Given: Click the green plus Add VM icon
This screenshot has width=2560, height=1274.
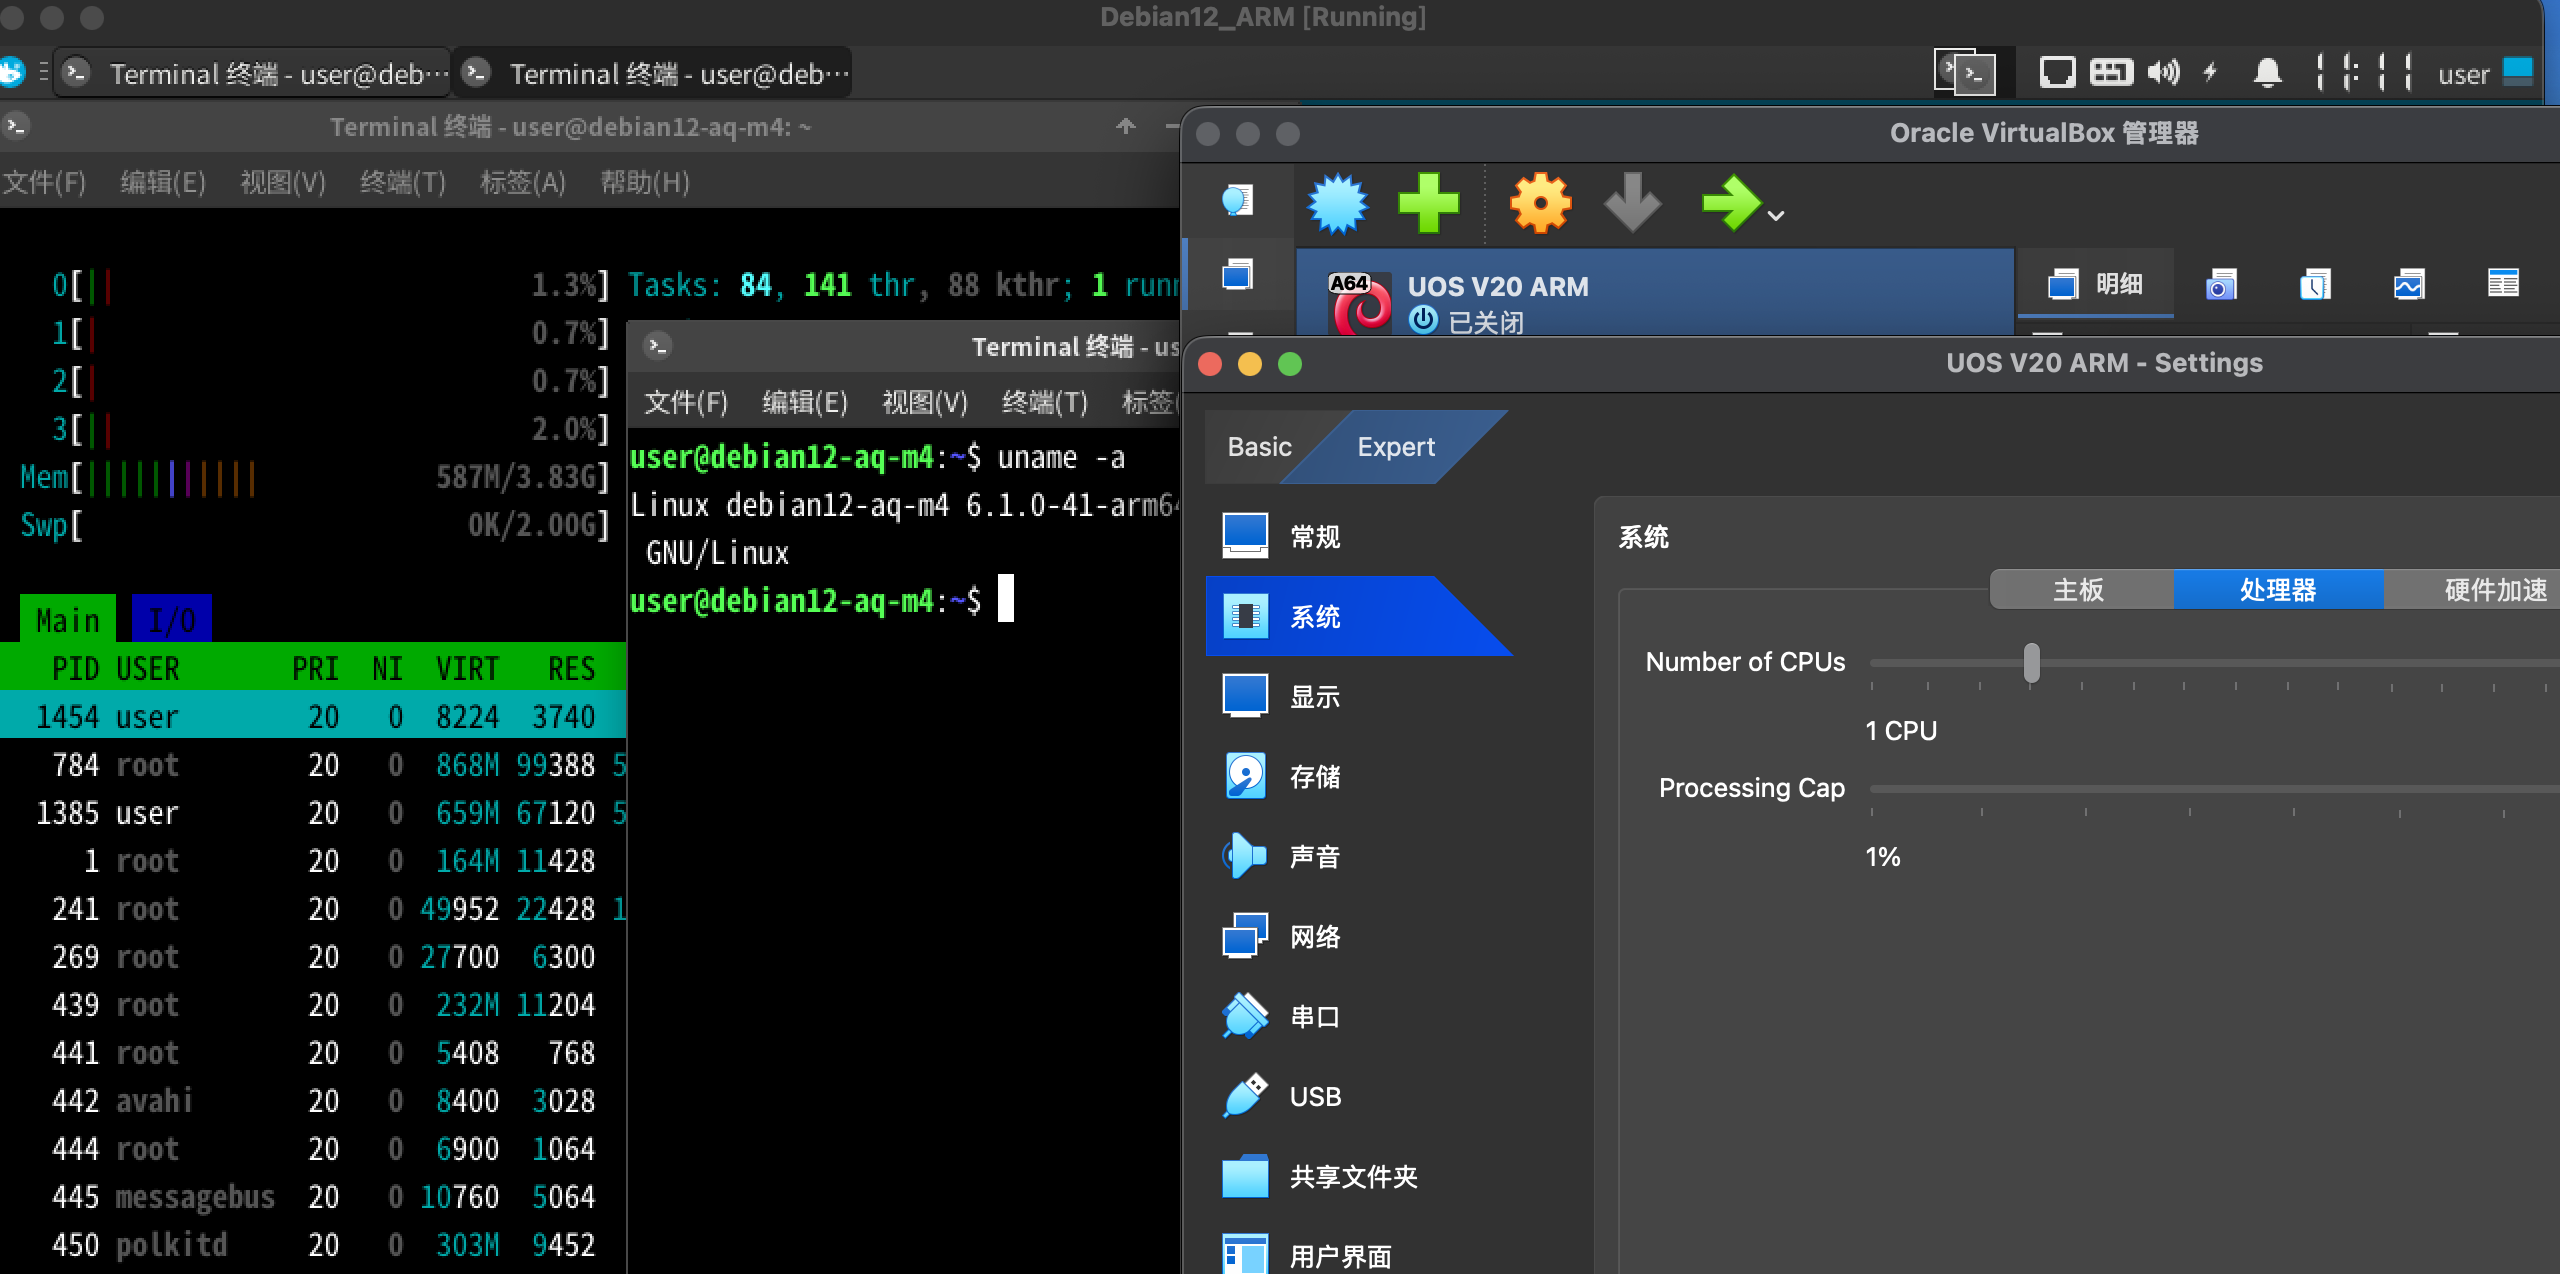Looking at the screenshot, I should tap(1428, 203).
